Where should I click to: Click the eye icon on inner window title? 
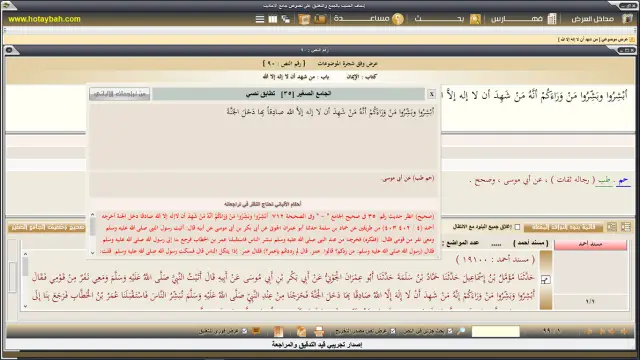(9, 50)
